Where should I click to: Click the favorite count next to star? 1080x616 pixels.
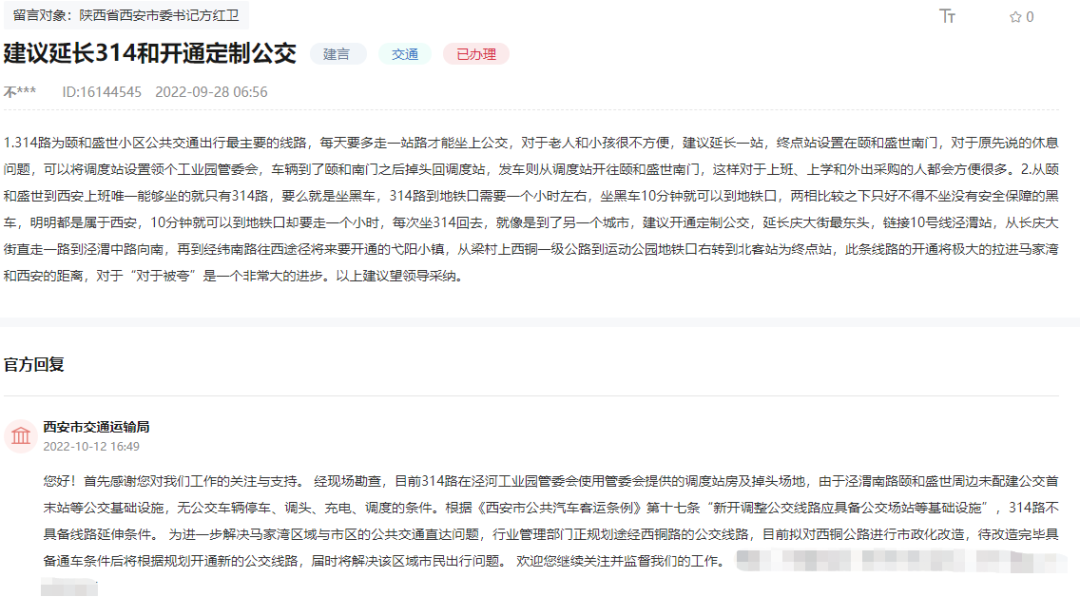click(1030, 17)
